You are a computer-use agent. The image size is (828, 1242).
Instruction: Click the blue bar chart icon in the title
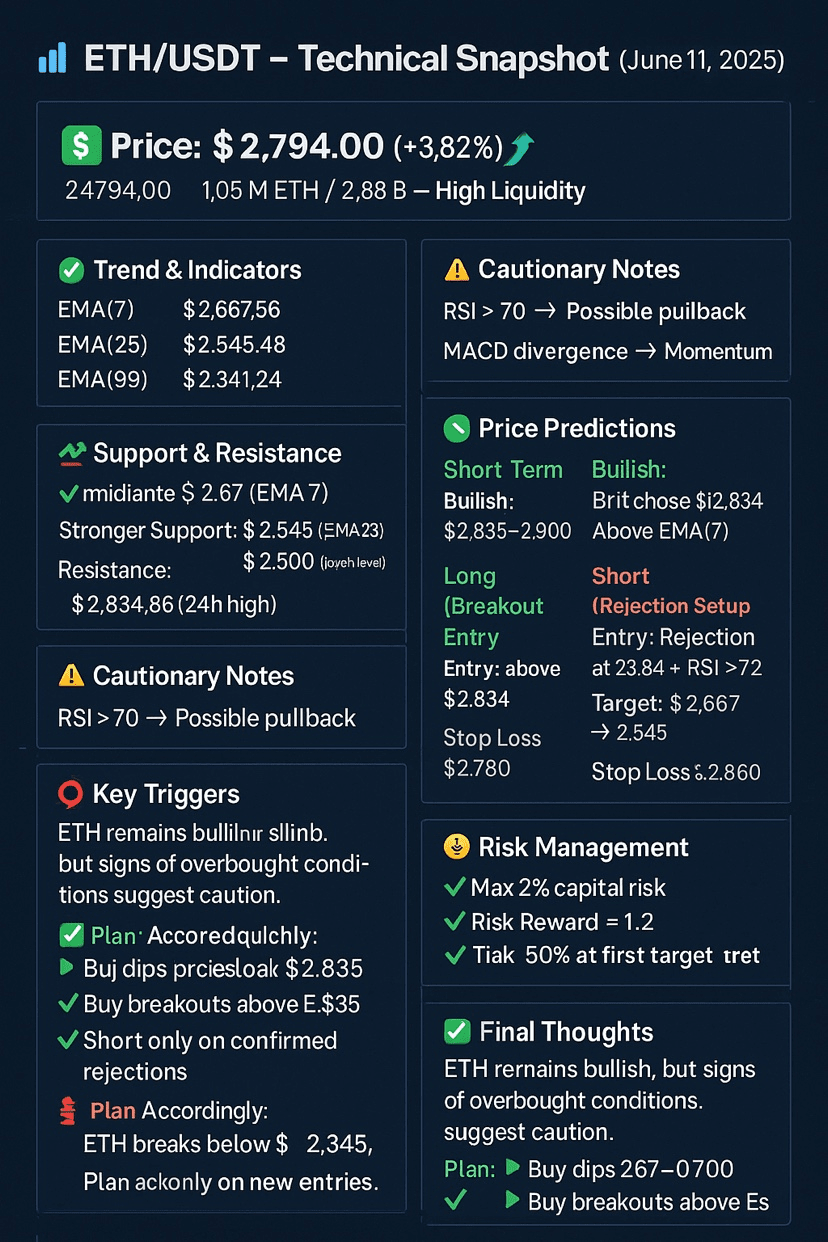point(52,58)
